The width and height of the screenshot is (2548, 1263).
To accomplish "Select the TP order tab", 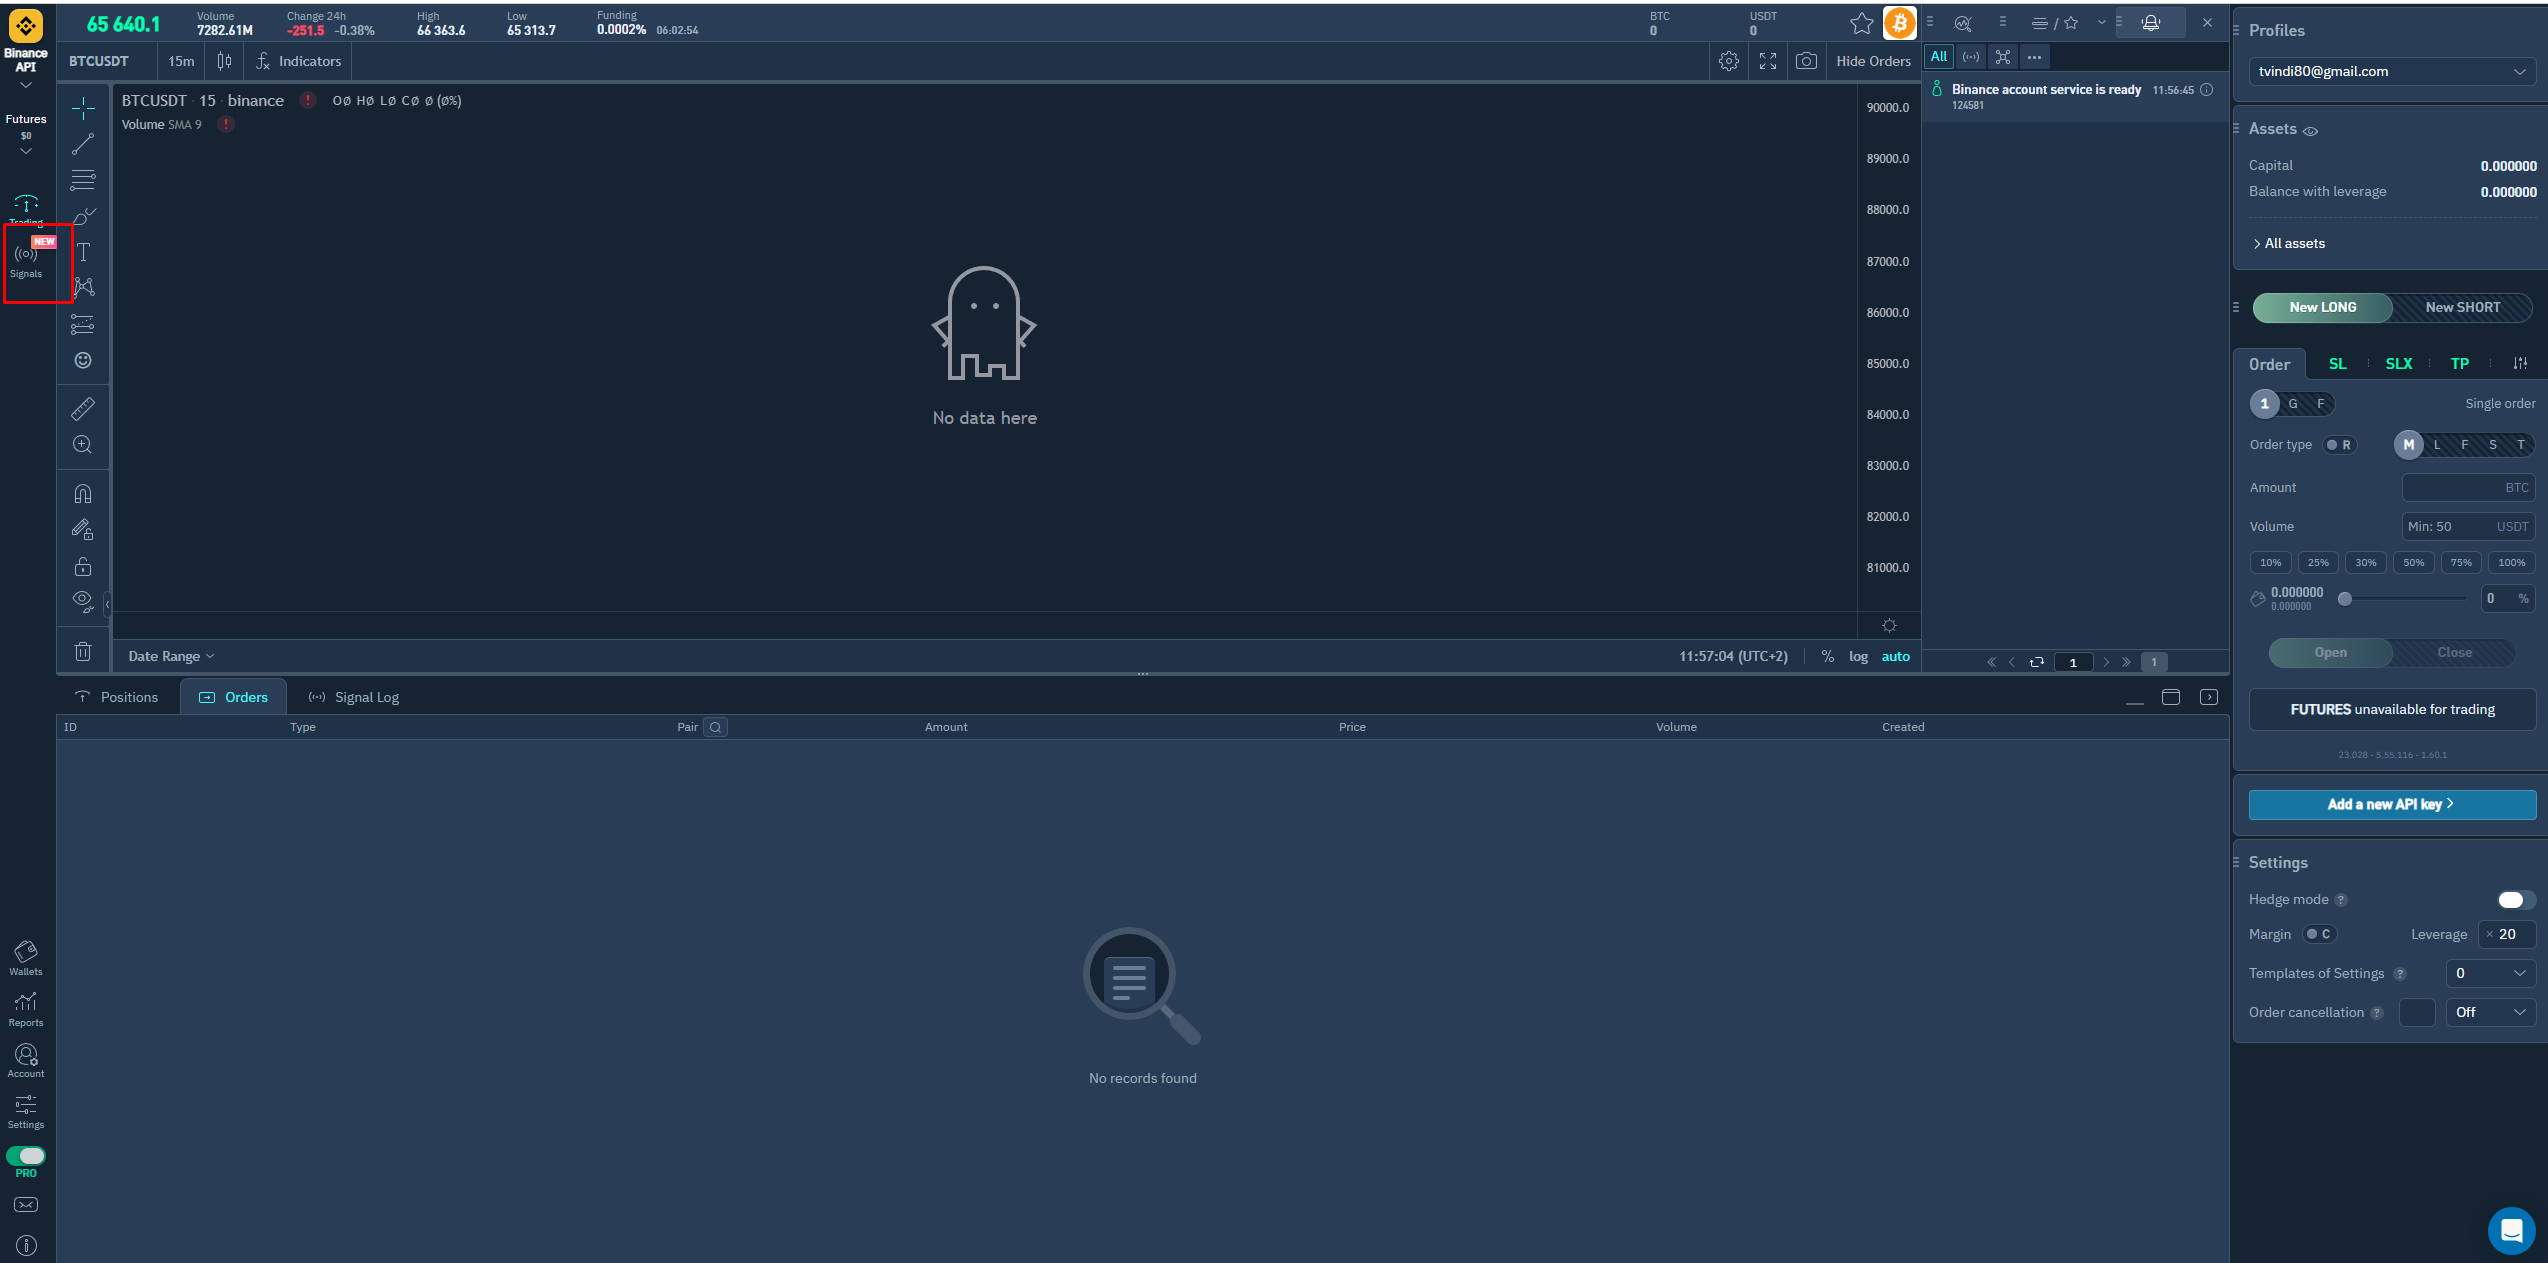I will (2460, 364).
